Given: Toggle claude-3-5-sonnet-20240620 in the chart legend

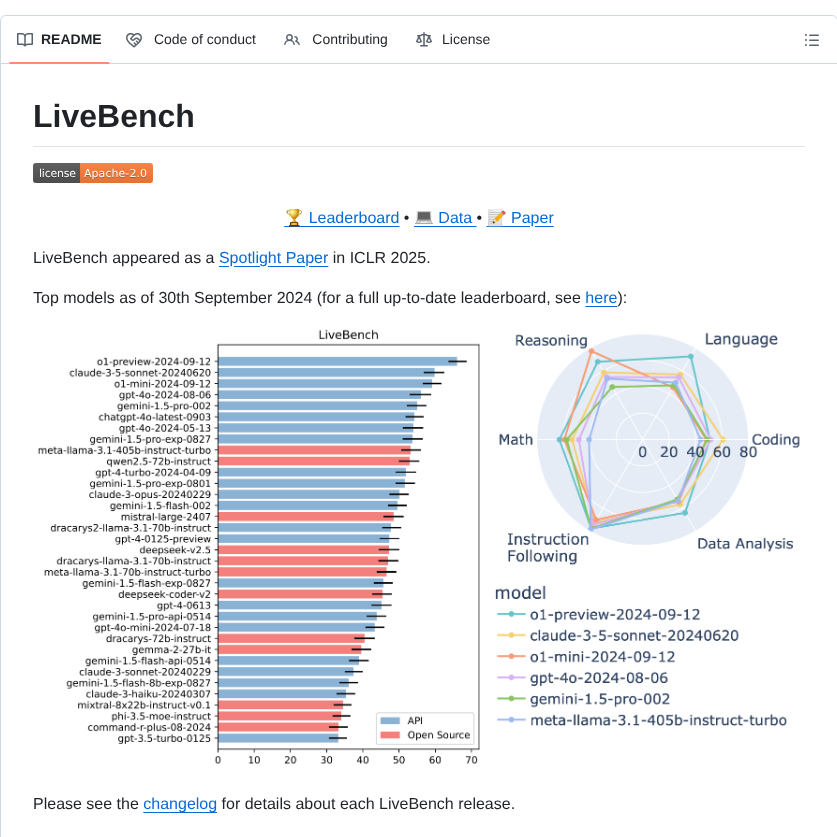Looking at the screenshot, I should [x=634, y=637].
